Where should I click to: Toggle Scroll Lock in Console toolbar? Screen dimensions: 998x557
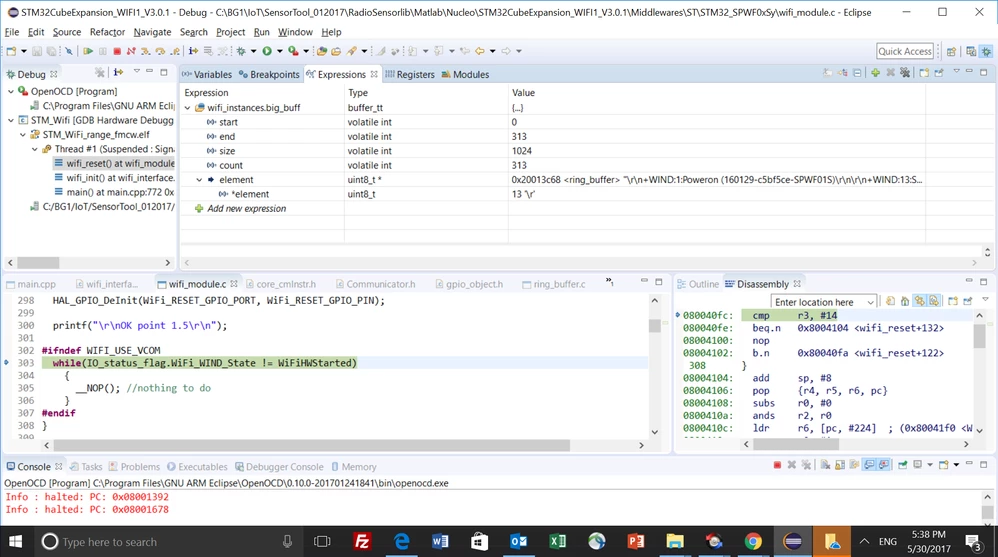click(840, 465)
